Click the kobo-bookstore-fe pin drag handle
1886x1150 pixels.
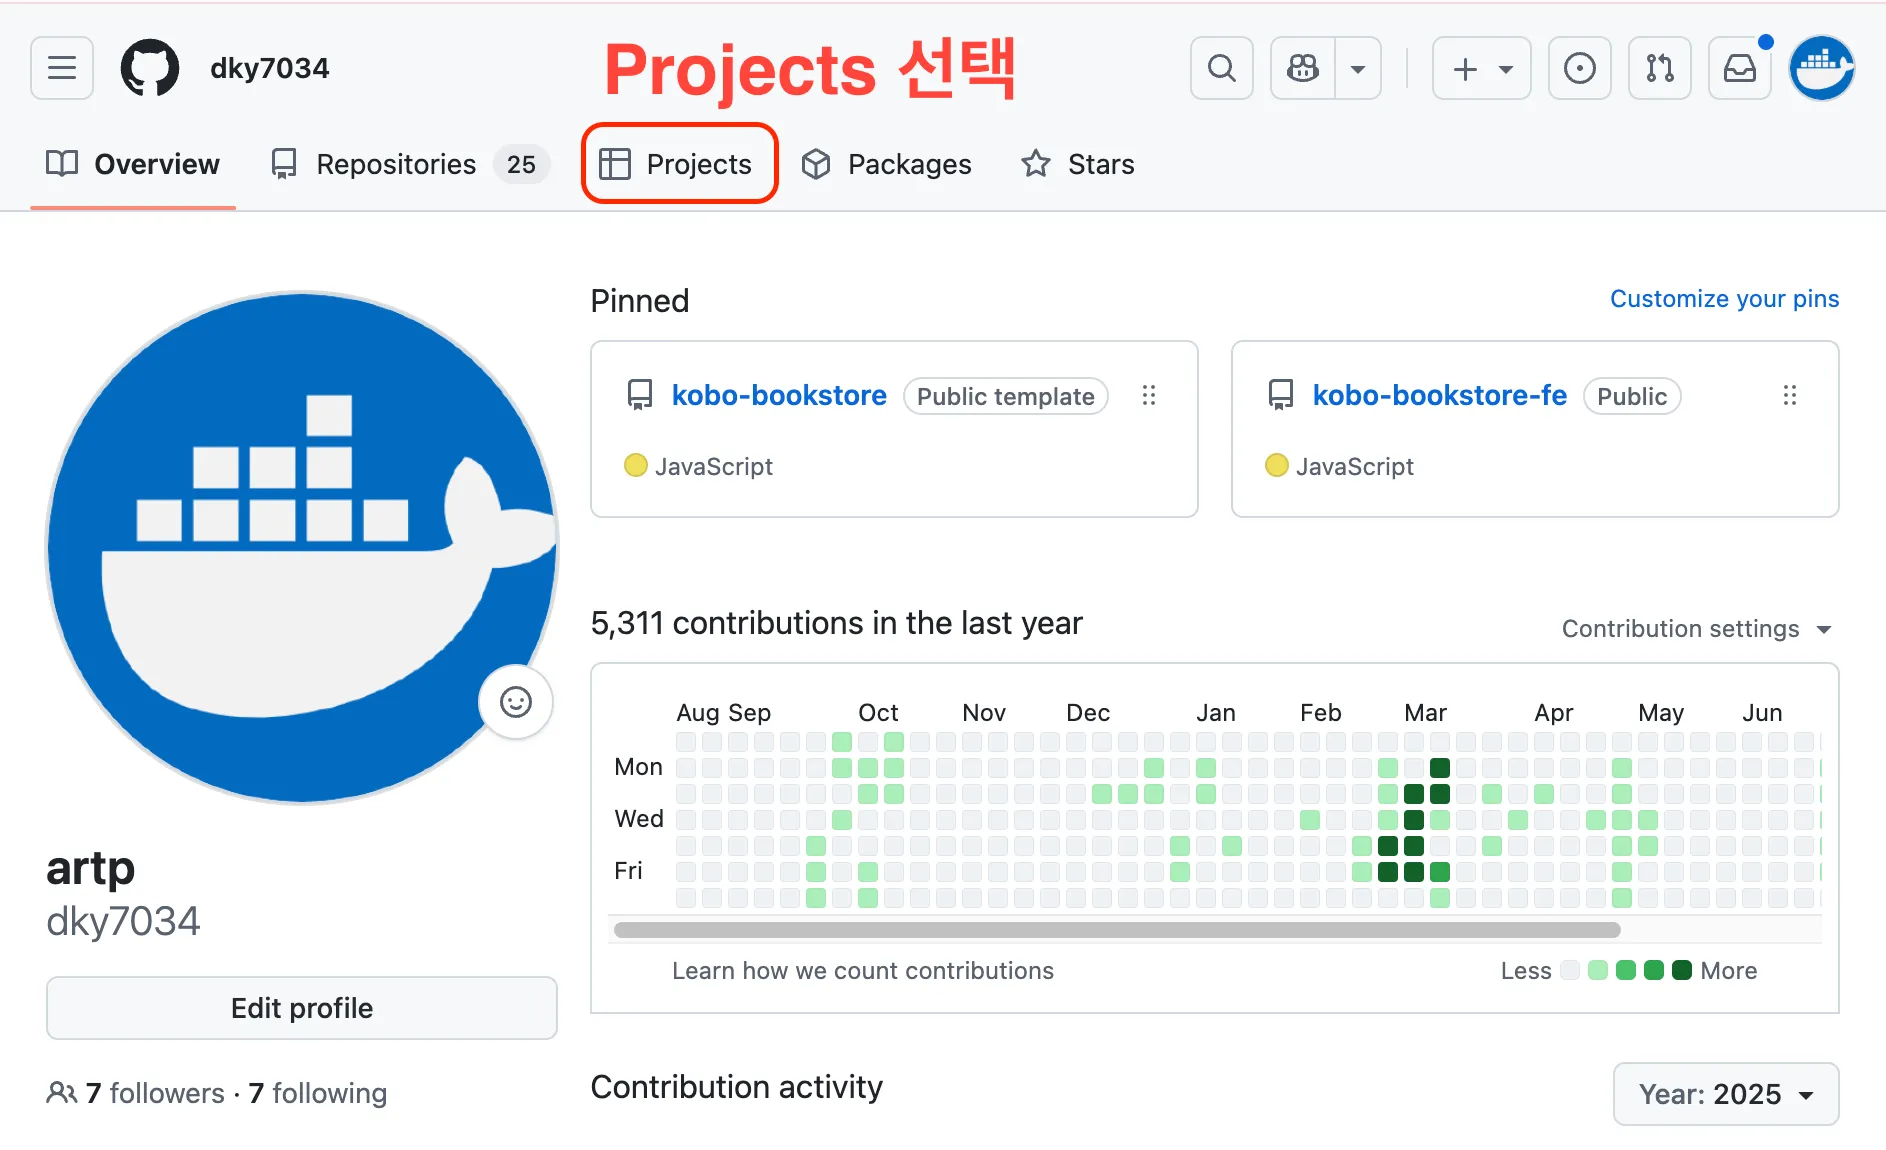click(x=1790, y=396)
